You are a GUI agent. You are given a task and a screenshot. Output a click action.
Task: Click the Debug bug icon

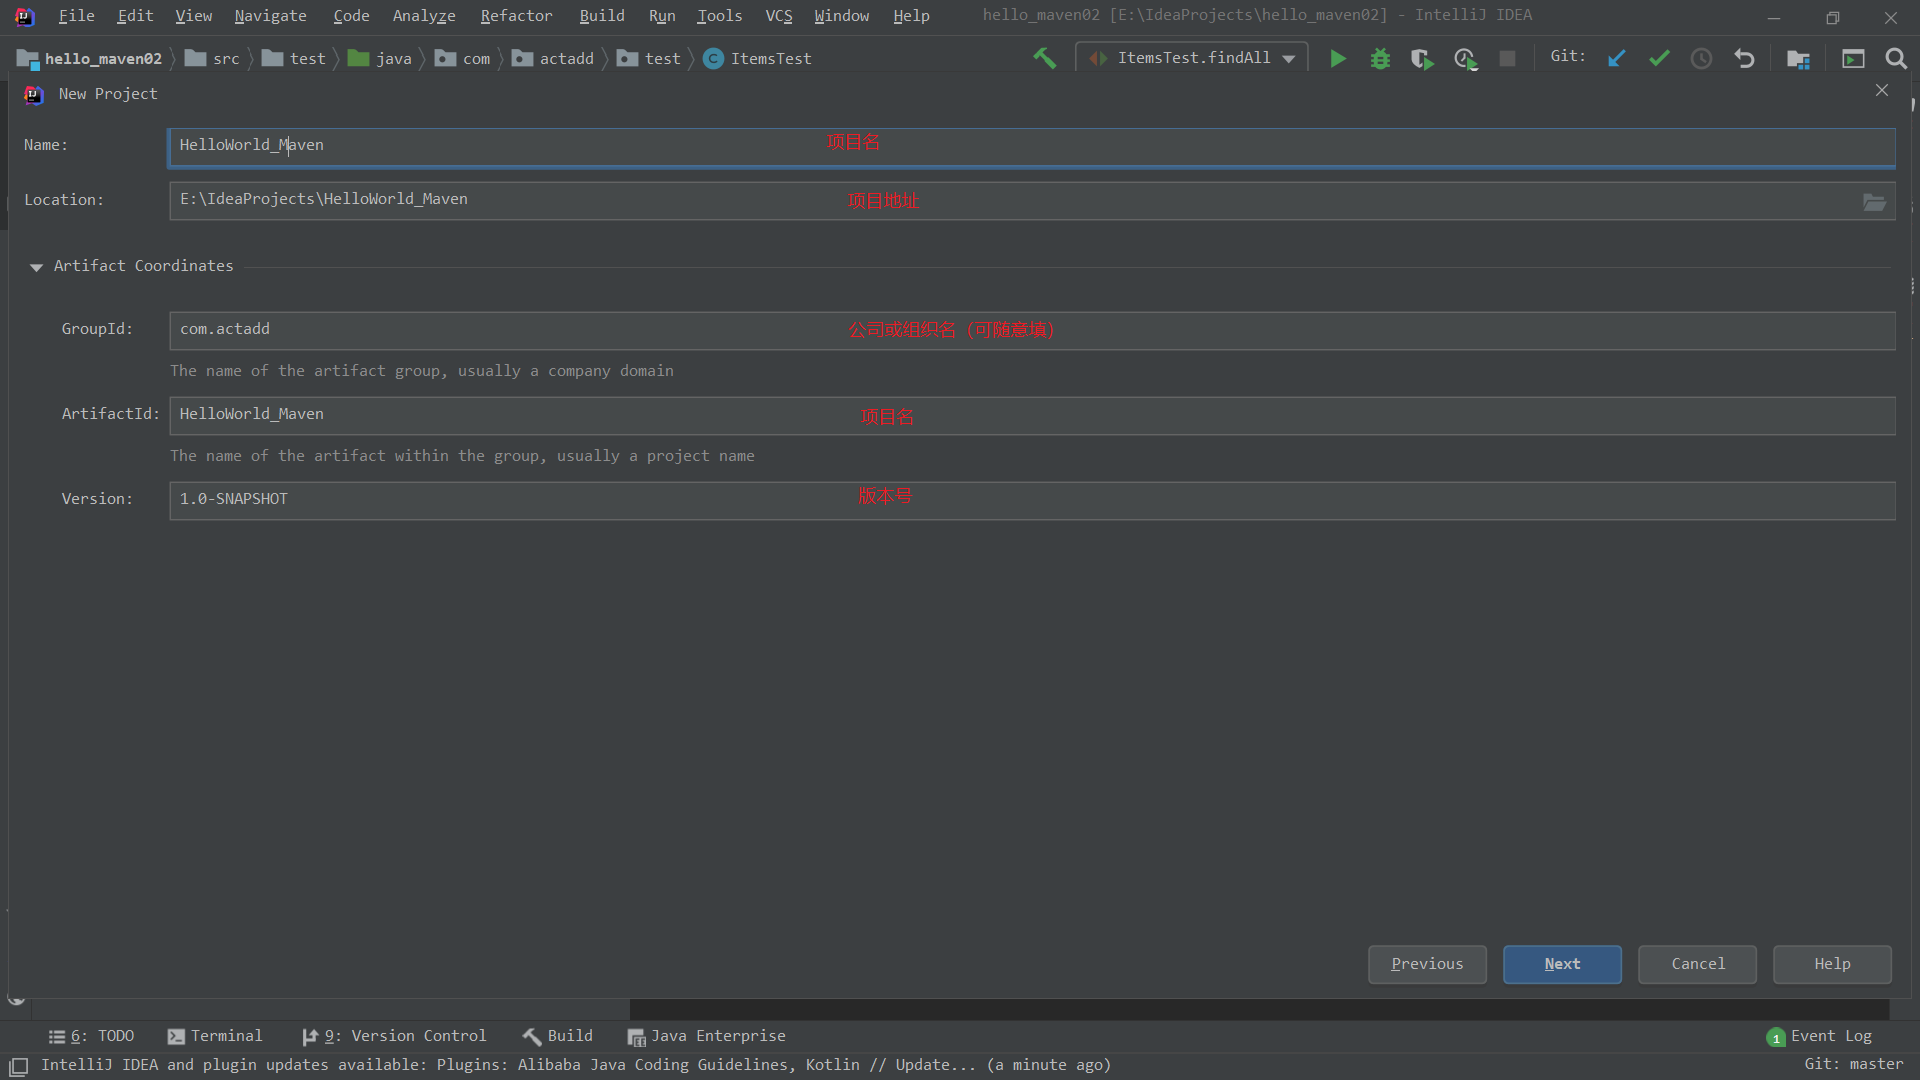[x=1380, y=59]
